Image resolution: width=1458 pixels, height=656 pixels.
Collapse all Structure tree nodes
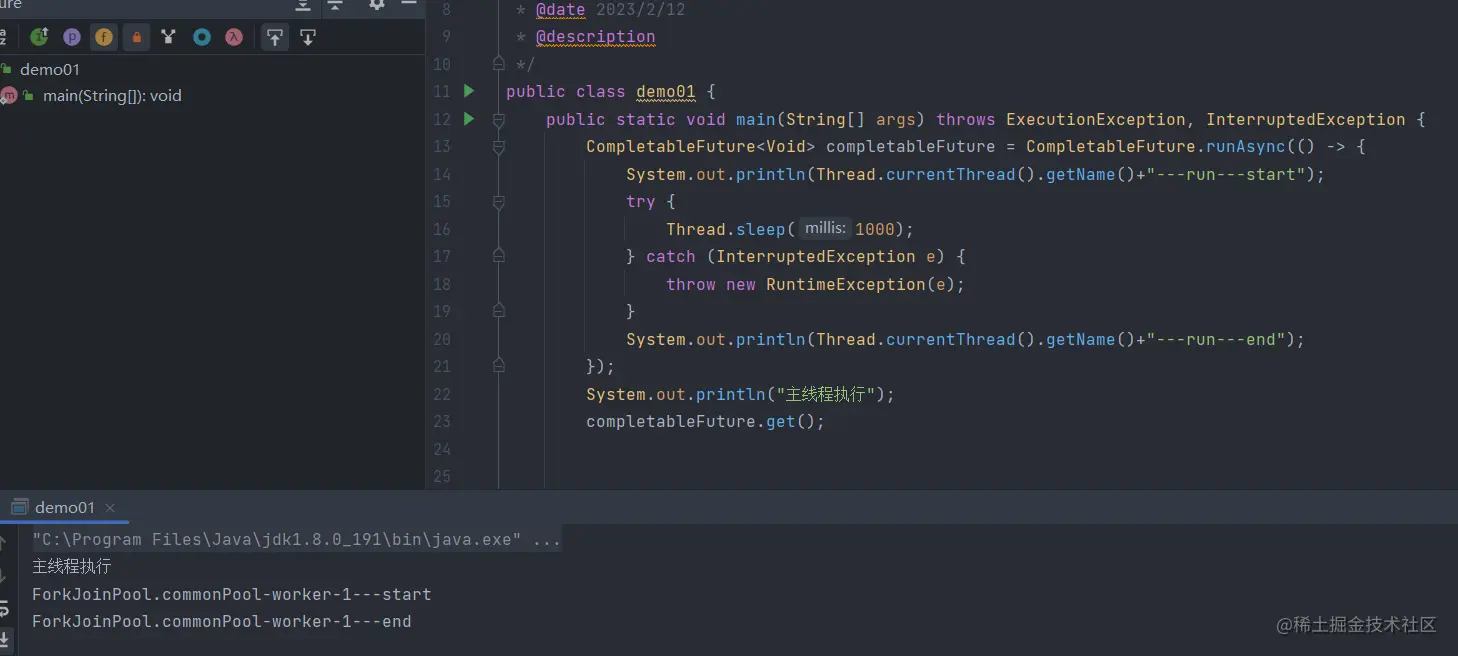pos(336,5)
